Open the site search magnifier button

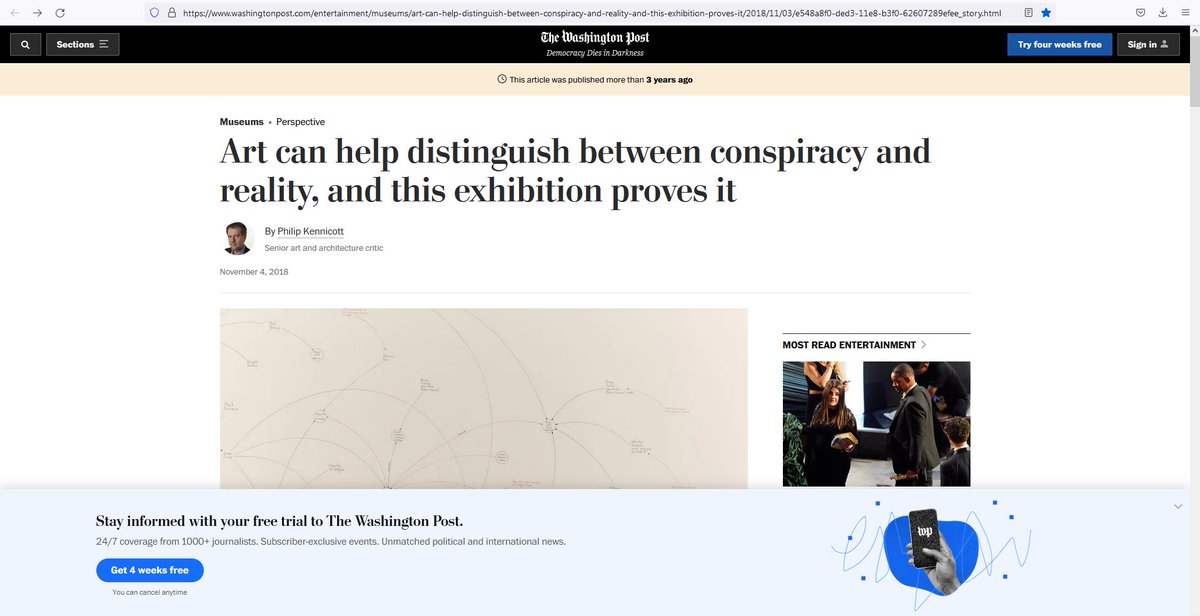(24, 44)
